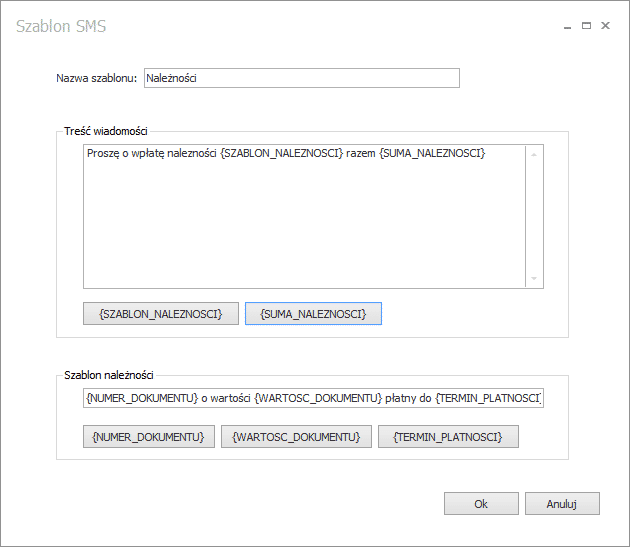Click the Szablon należności group label

tap(109, 375)
